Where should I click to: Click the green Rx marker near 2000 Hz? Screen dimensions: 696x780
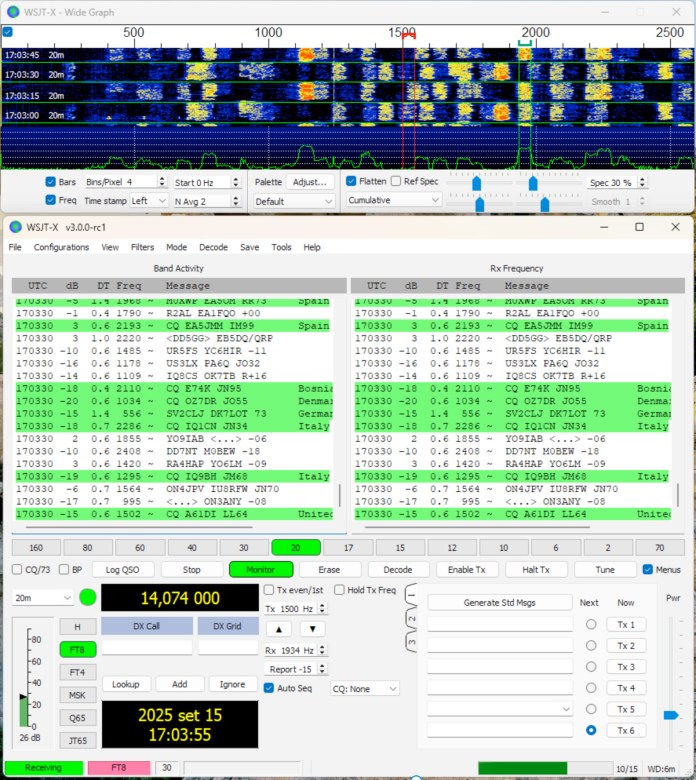(525, 43)
